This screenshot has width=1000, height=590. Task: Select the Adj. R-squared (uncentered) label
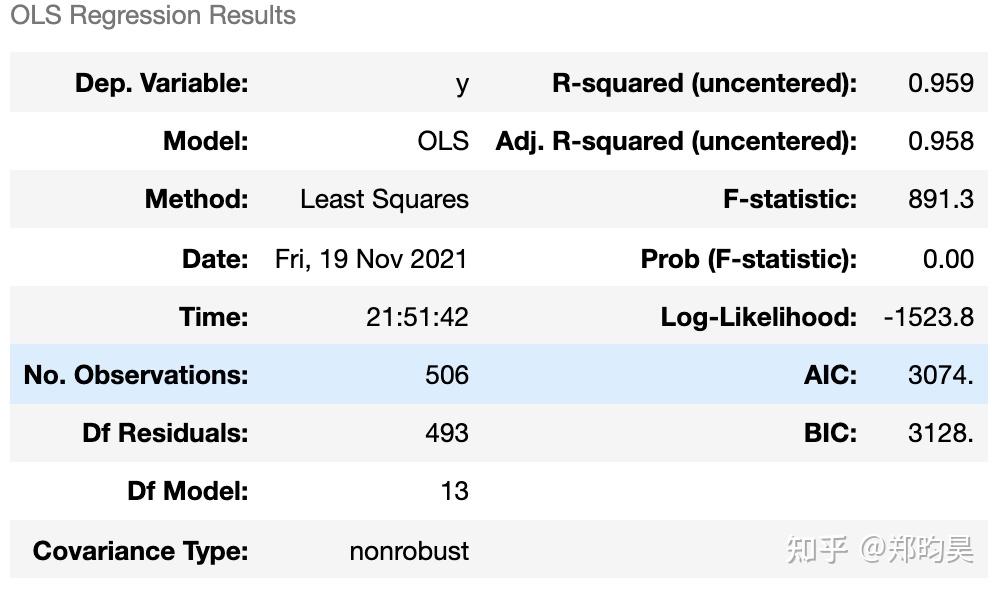click(677, 142)
